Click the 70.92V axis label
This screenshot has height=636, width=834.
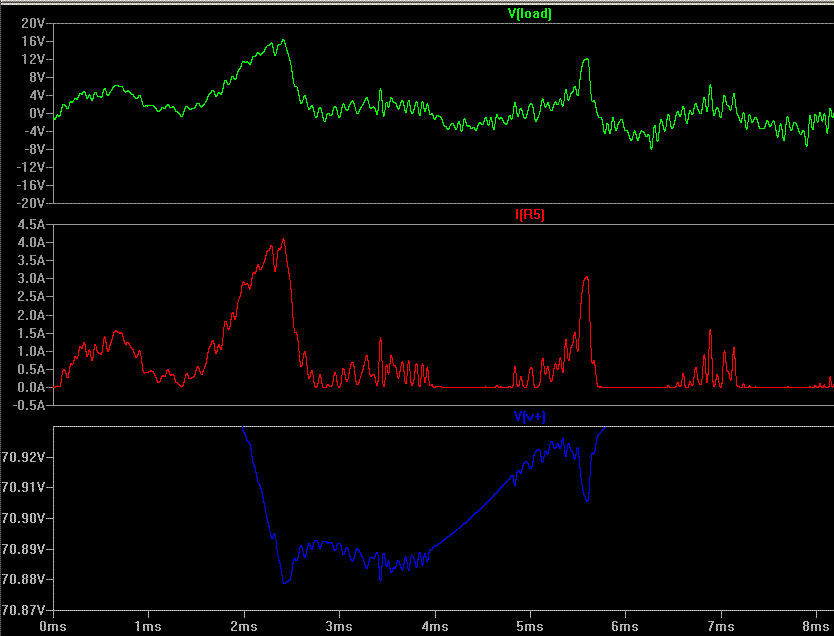tap(23, 457)
